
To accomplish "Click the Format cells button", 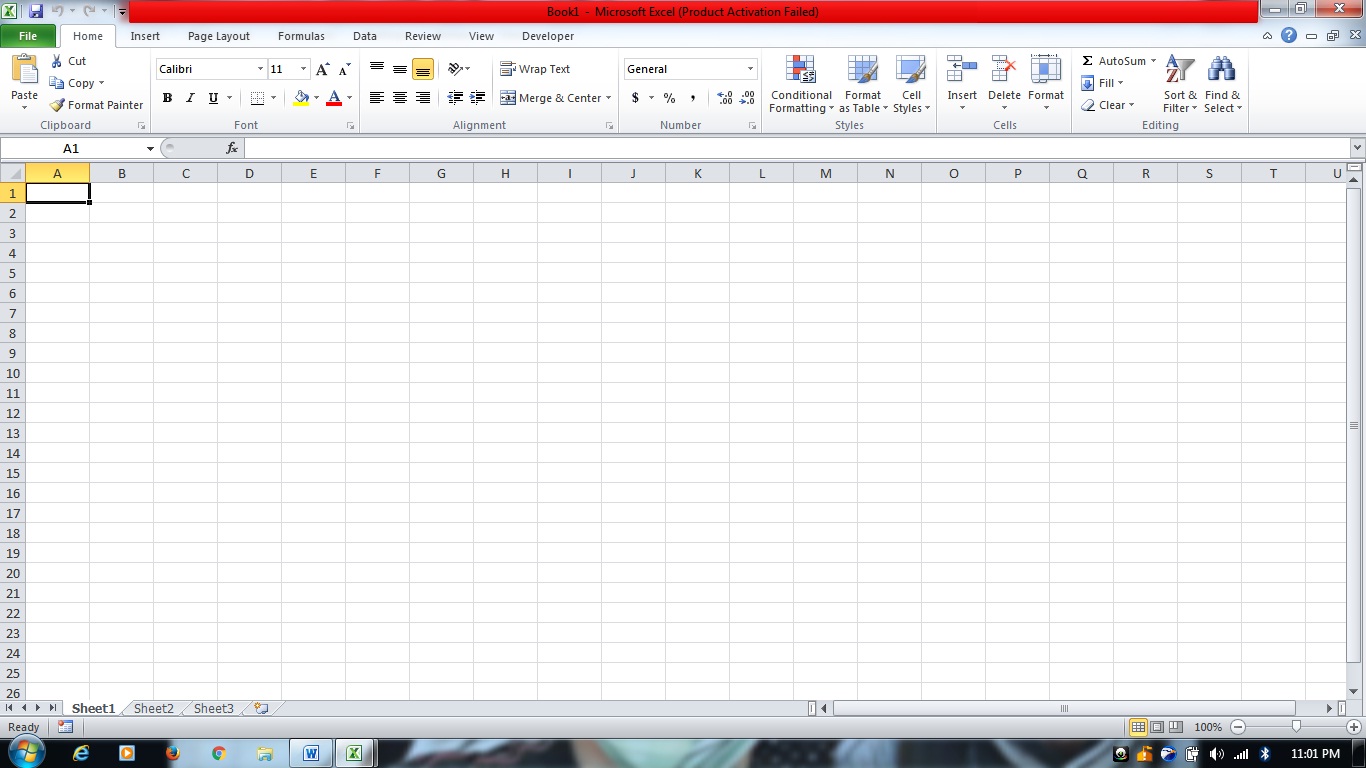I will tap(1046, 84).
